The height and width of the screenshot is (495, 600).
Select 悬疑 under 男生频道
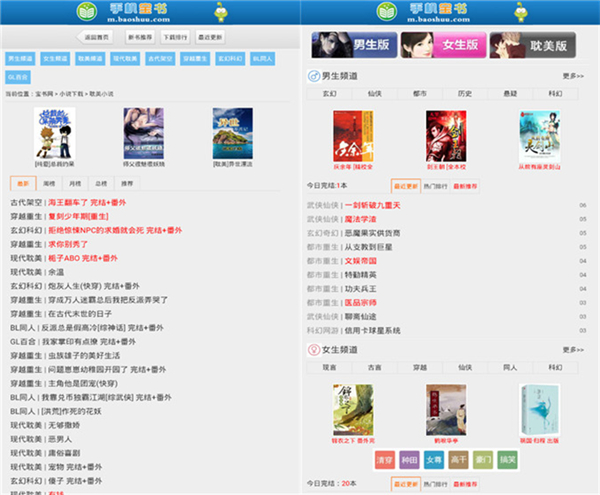(510, 94)
